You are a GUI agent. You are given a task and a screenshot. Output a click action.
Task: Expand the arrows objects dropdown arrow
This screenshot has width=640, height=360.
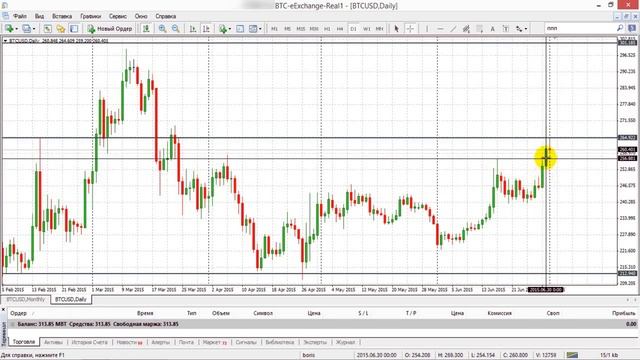click(526, 29)
